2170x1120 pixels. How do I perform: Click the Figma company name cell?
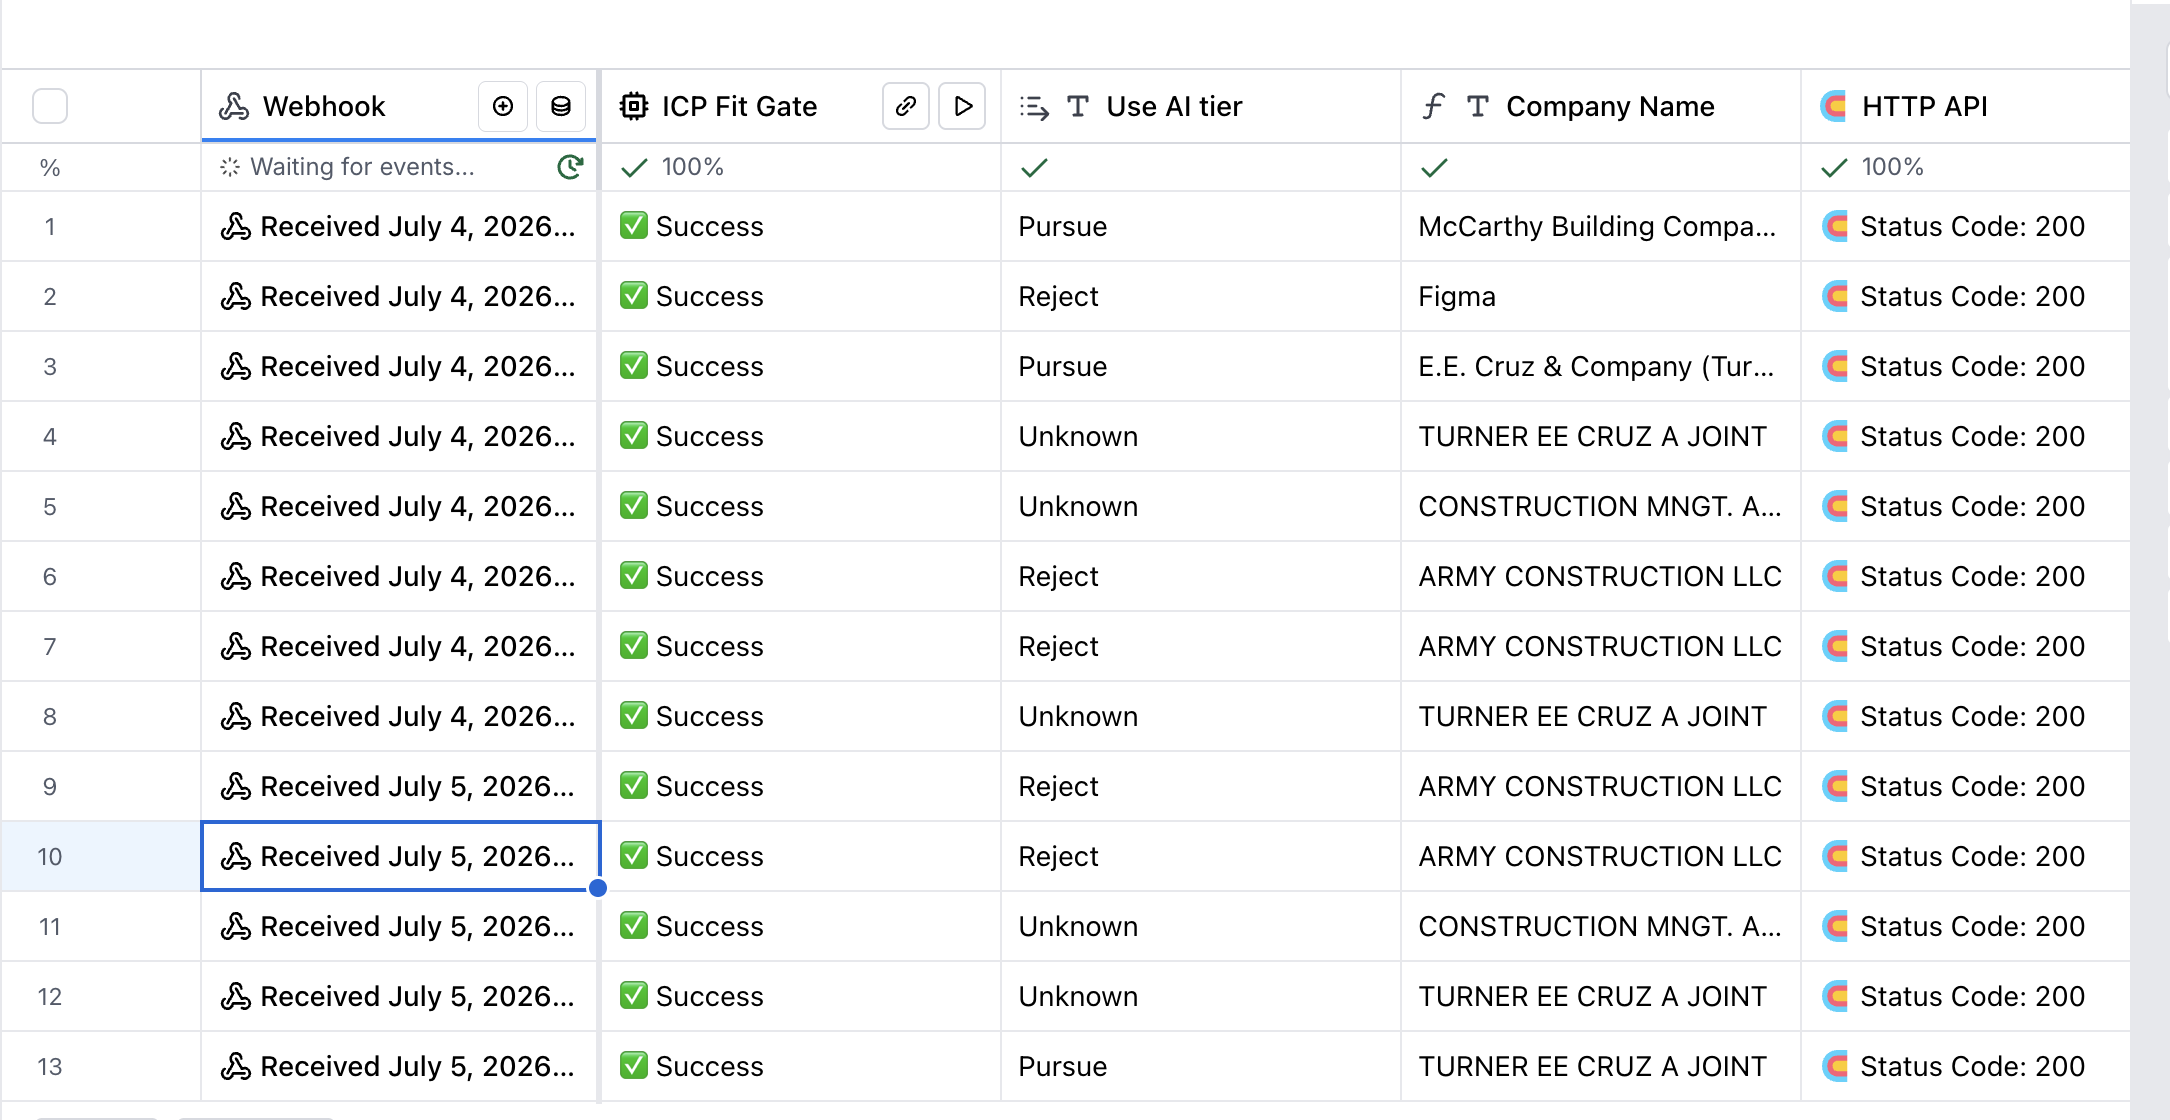click(1600, 297)
